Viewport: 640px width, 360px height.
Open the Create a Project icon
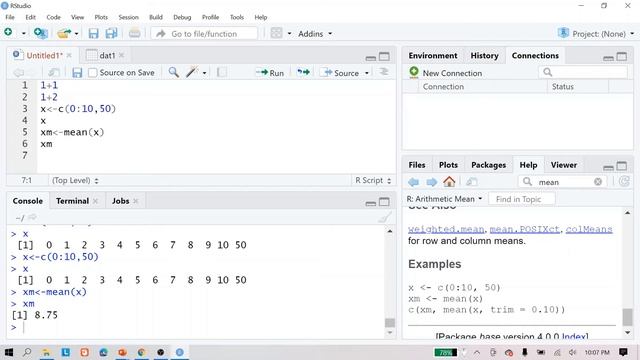(40, 33)
